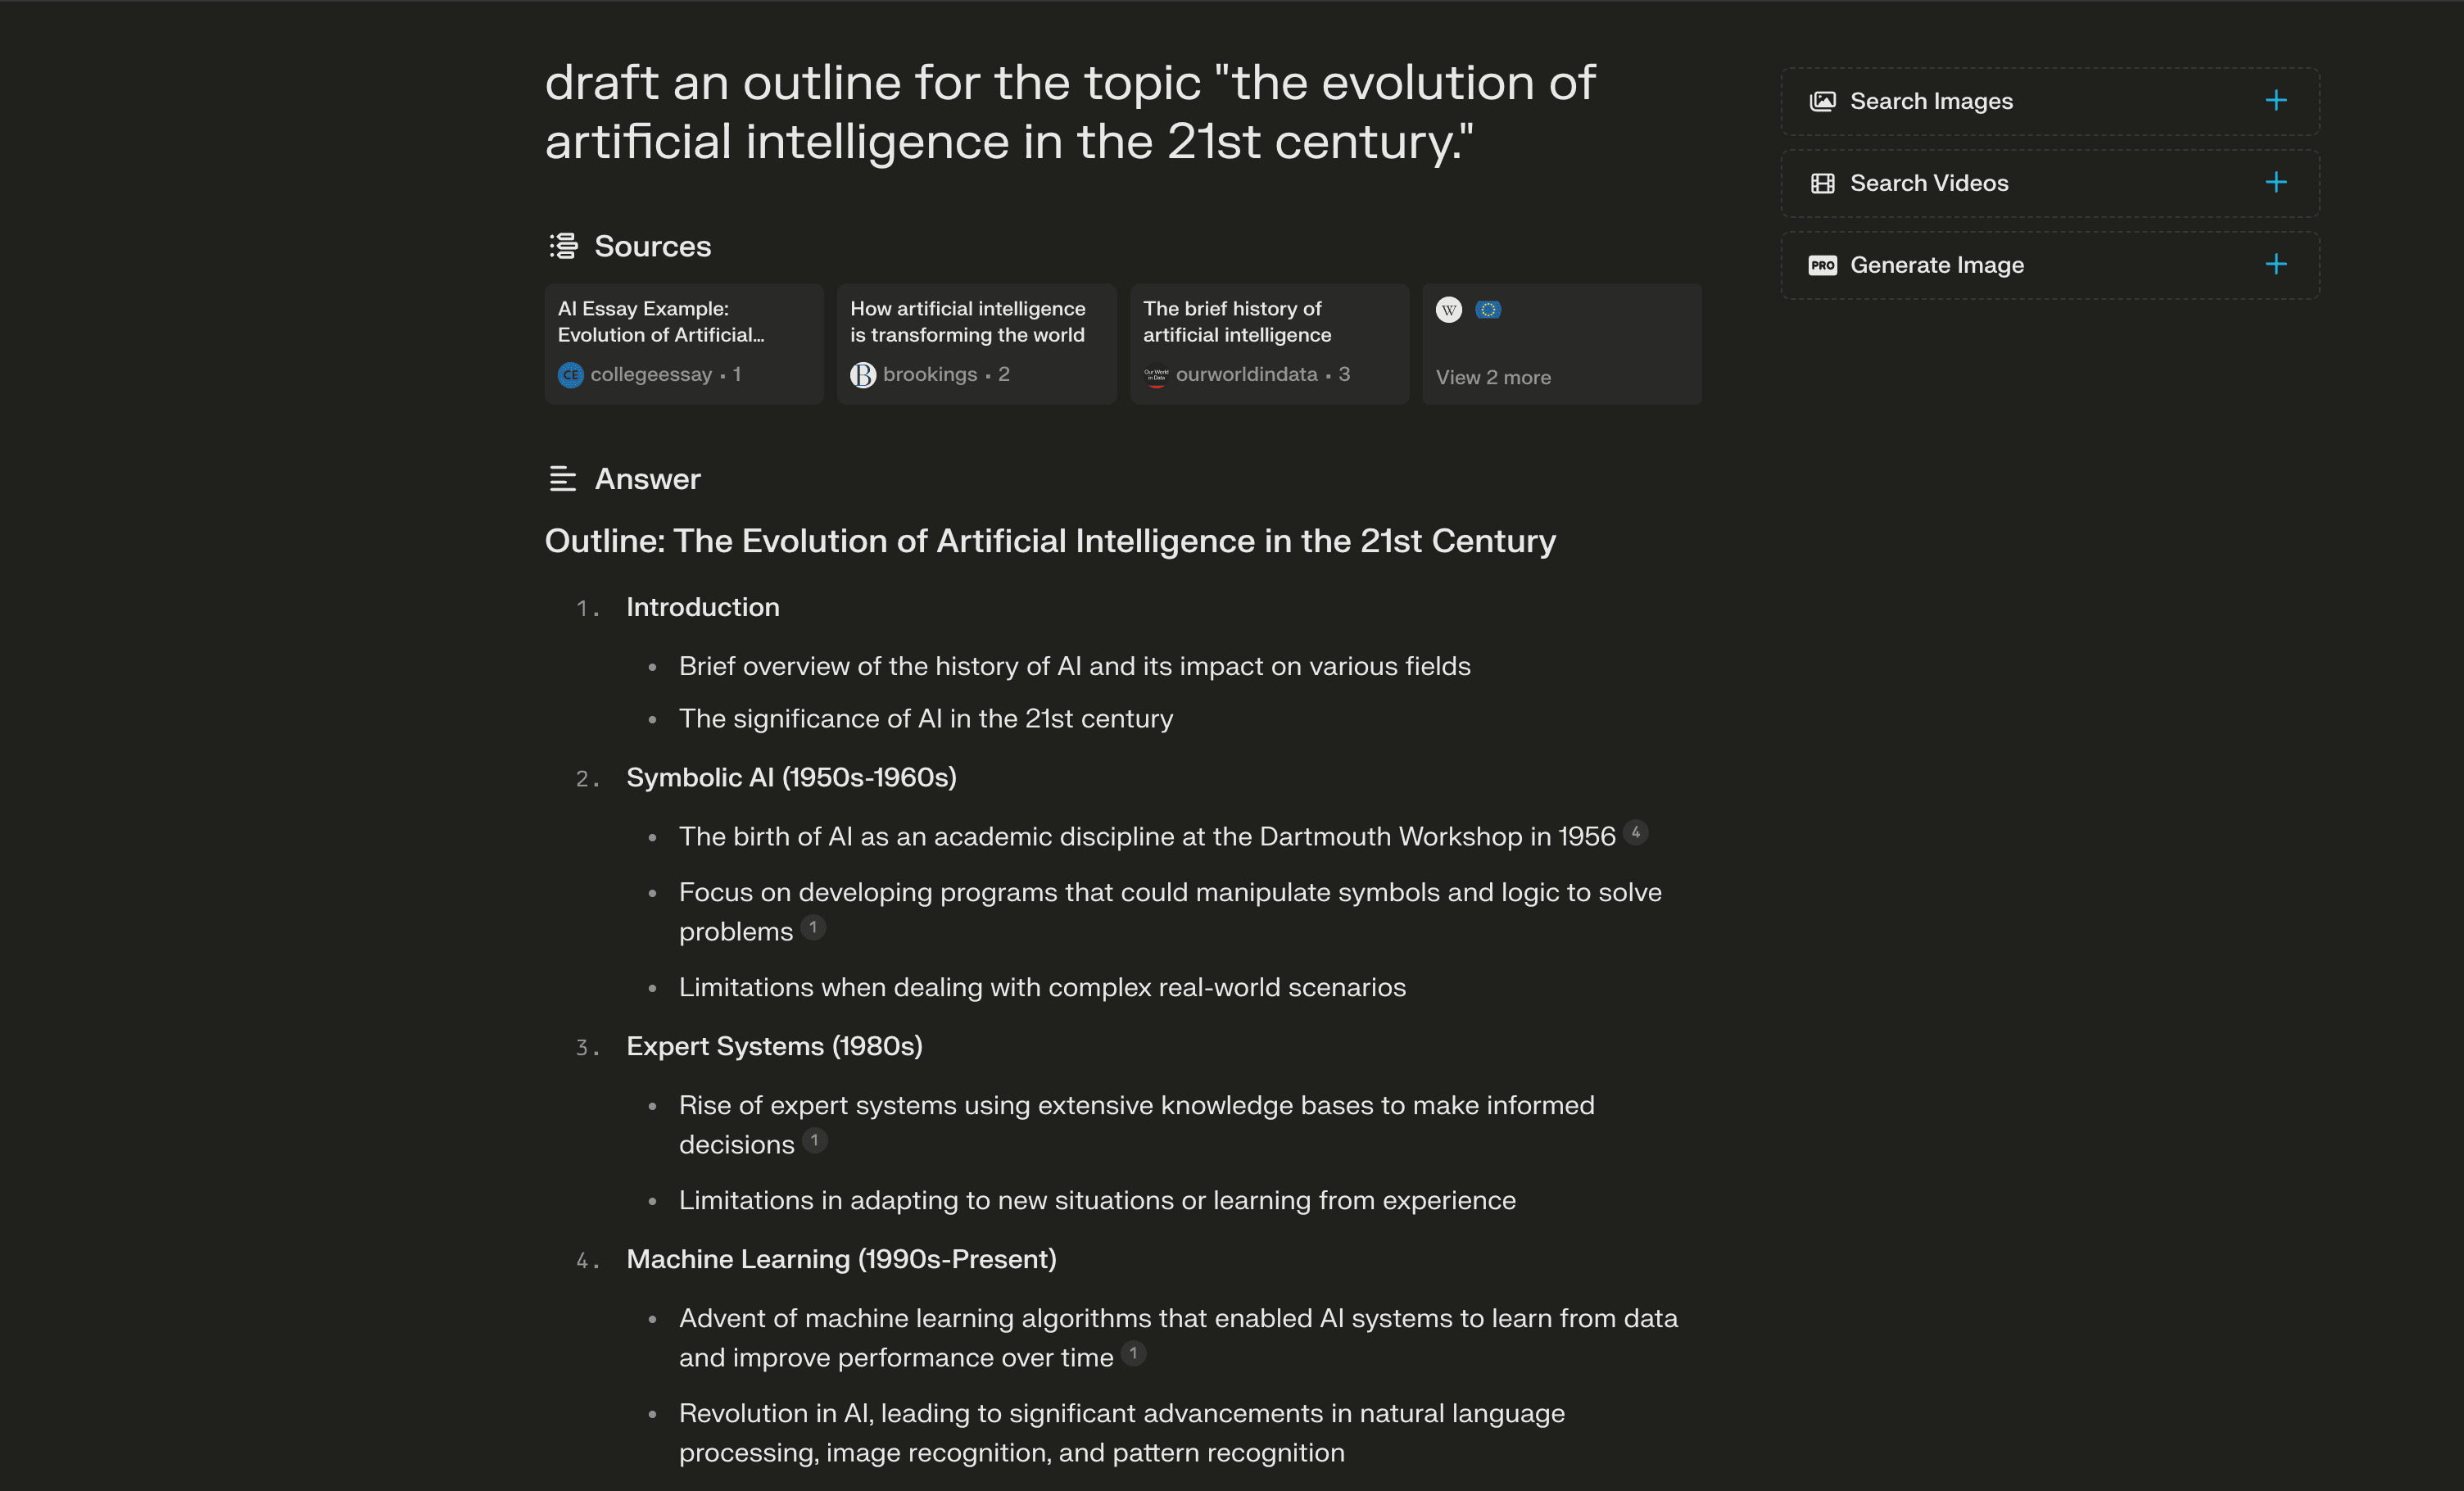
Task: Click the Sources list icon
Action: tap(564, 246)
